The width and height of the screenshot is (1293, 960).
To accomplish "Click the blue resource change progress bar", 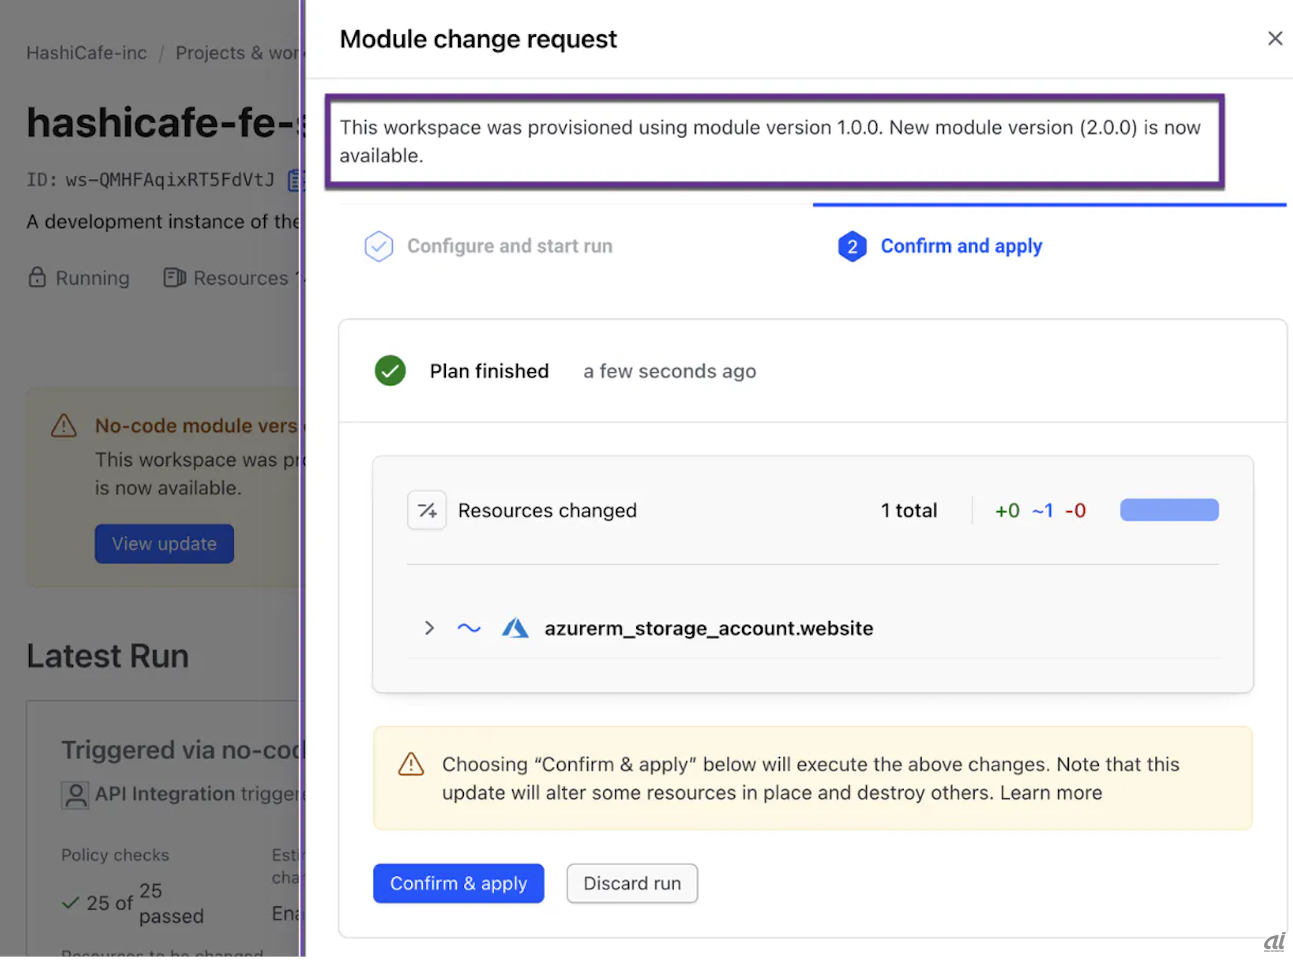I will pyautogui.click(x=1169, y=511).
